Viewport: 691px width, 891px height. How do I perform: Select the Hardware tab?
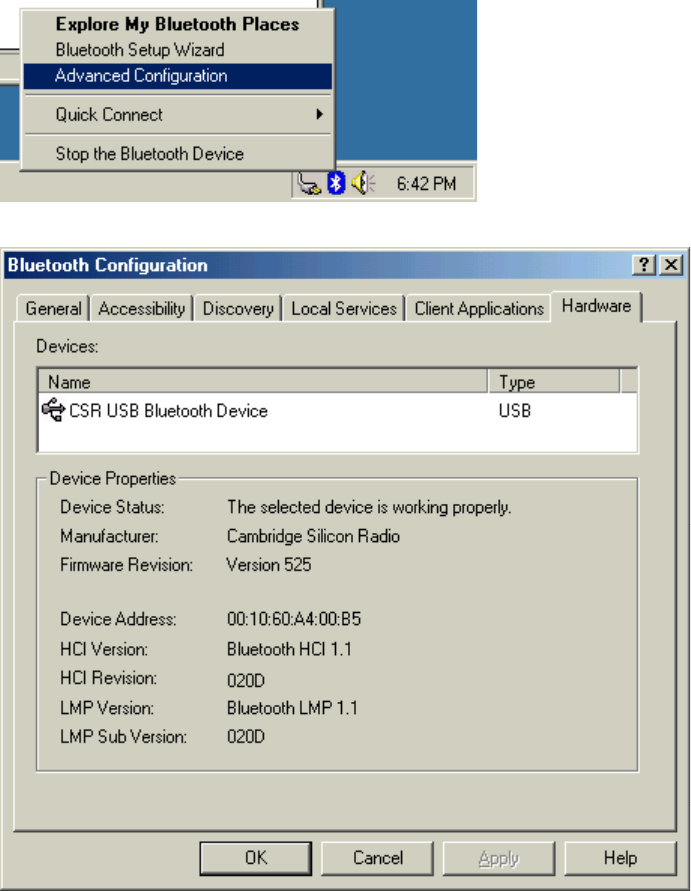click(x=596, y=307)
